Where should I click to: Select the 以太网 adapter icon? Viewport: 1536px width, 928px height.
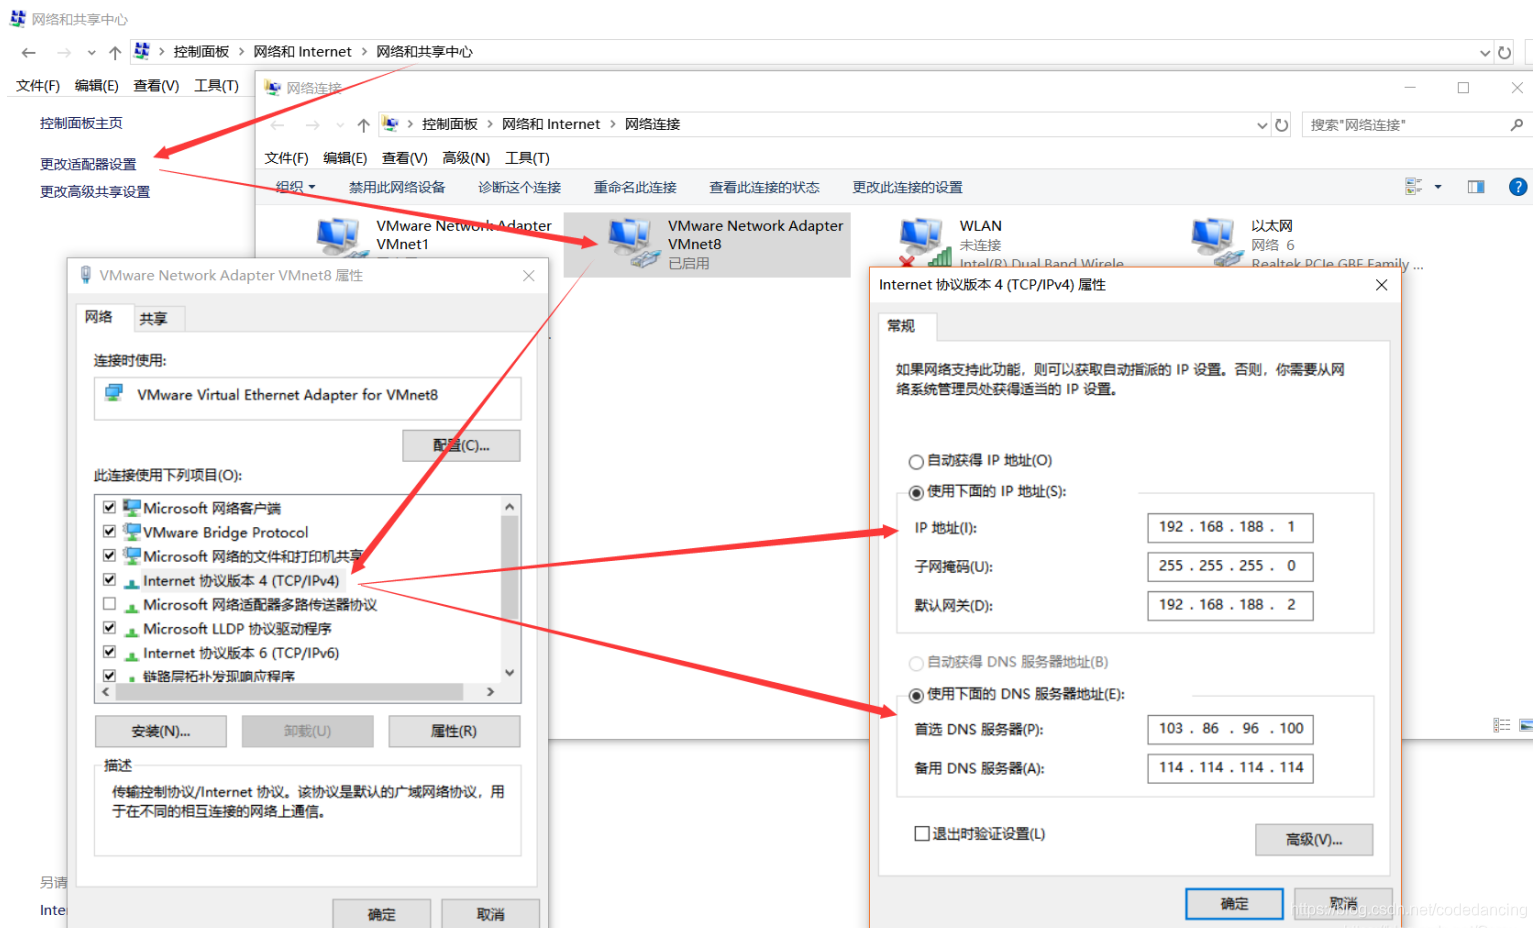(1213, 238)
